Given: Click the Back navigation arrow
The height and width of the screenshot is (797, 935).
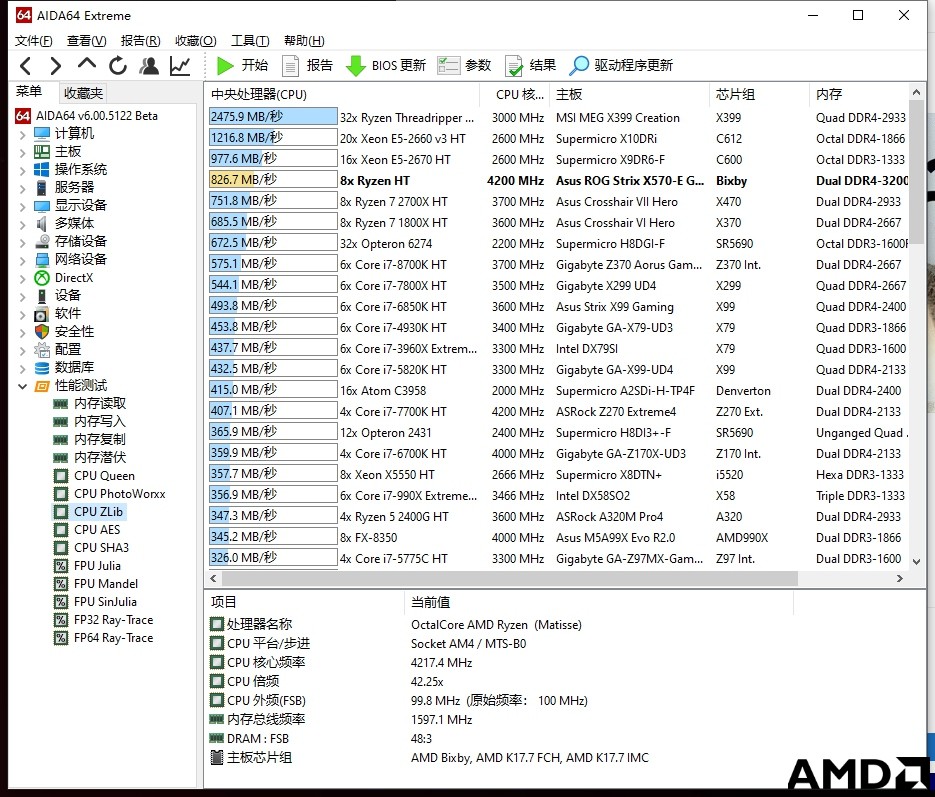Looking at the screenshot, I should click(x=25, y=66).
